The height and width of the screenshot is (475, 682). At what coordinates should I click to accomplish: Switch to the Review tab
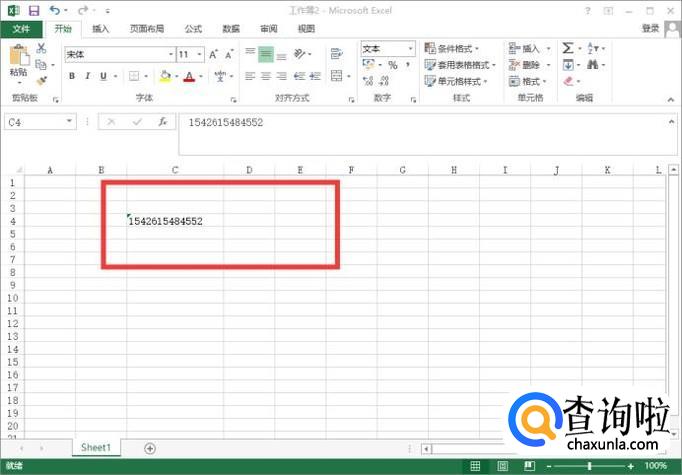[x=268, y=29]
